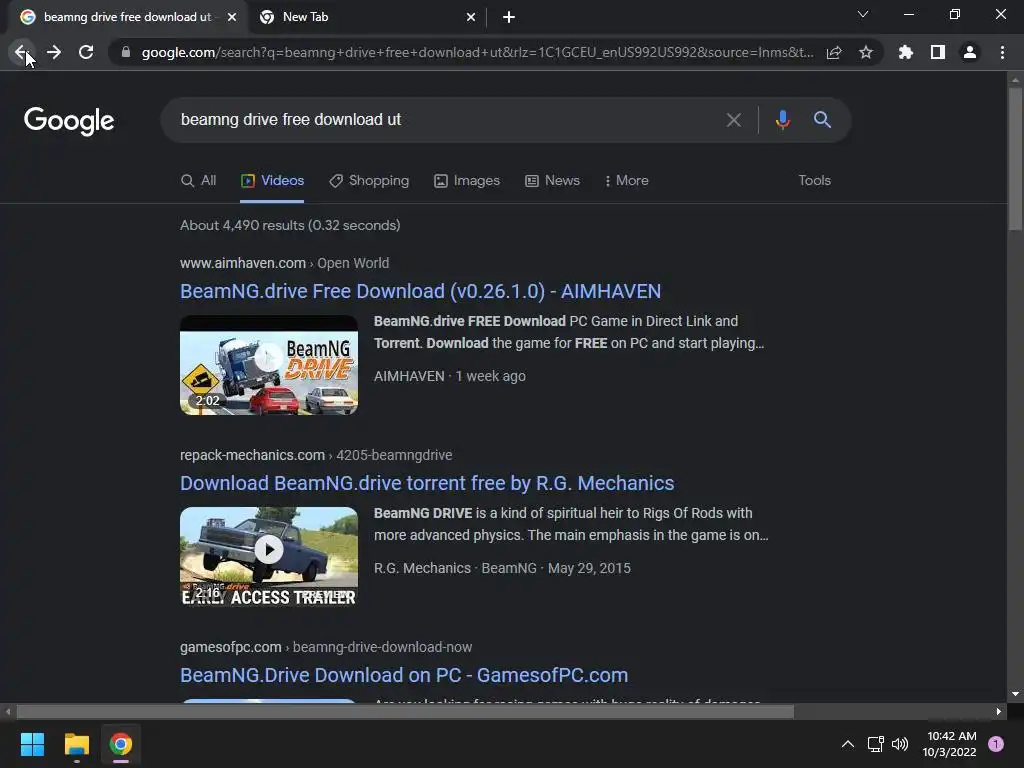
Task: Click the vertical scrollbar thumb
Action: tap(1015, 159)
